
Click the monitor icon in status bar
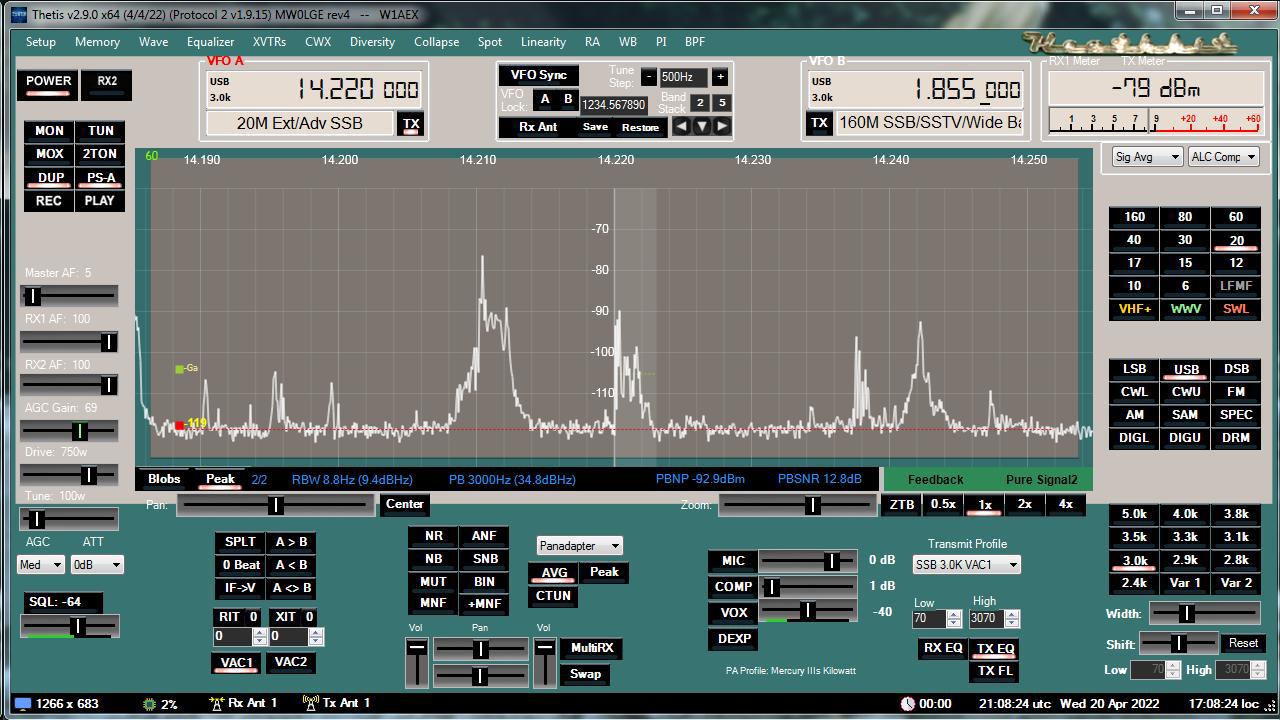point(22,704)
